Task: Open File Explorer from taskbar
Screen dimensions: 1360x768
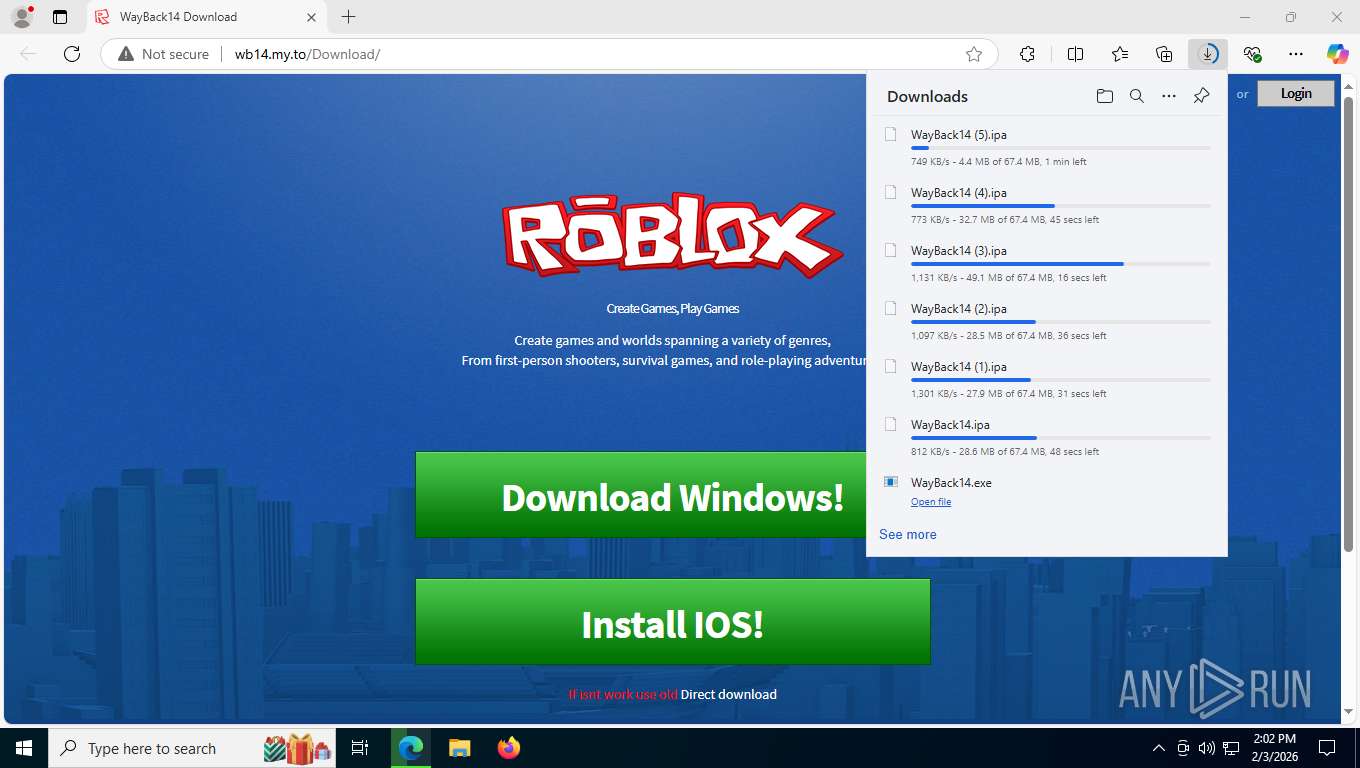Action: pos(459,748)
